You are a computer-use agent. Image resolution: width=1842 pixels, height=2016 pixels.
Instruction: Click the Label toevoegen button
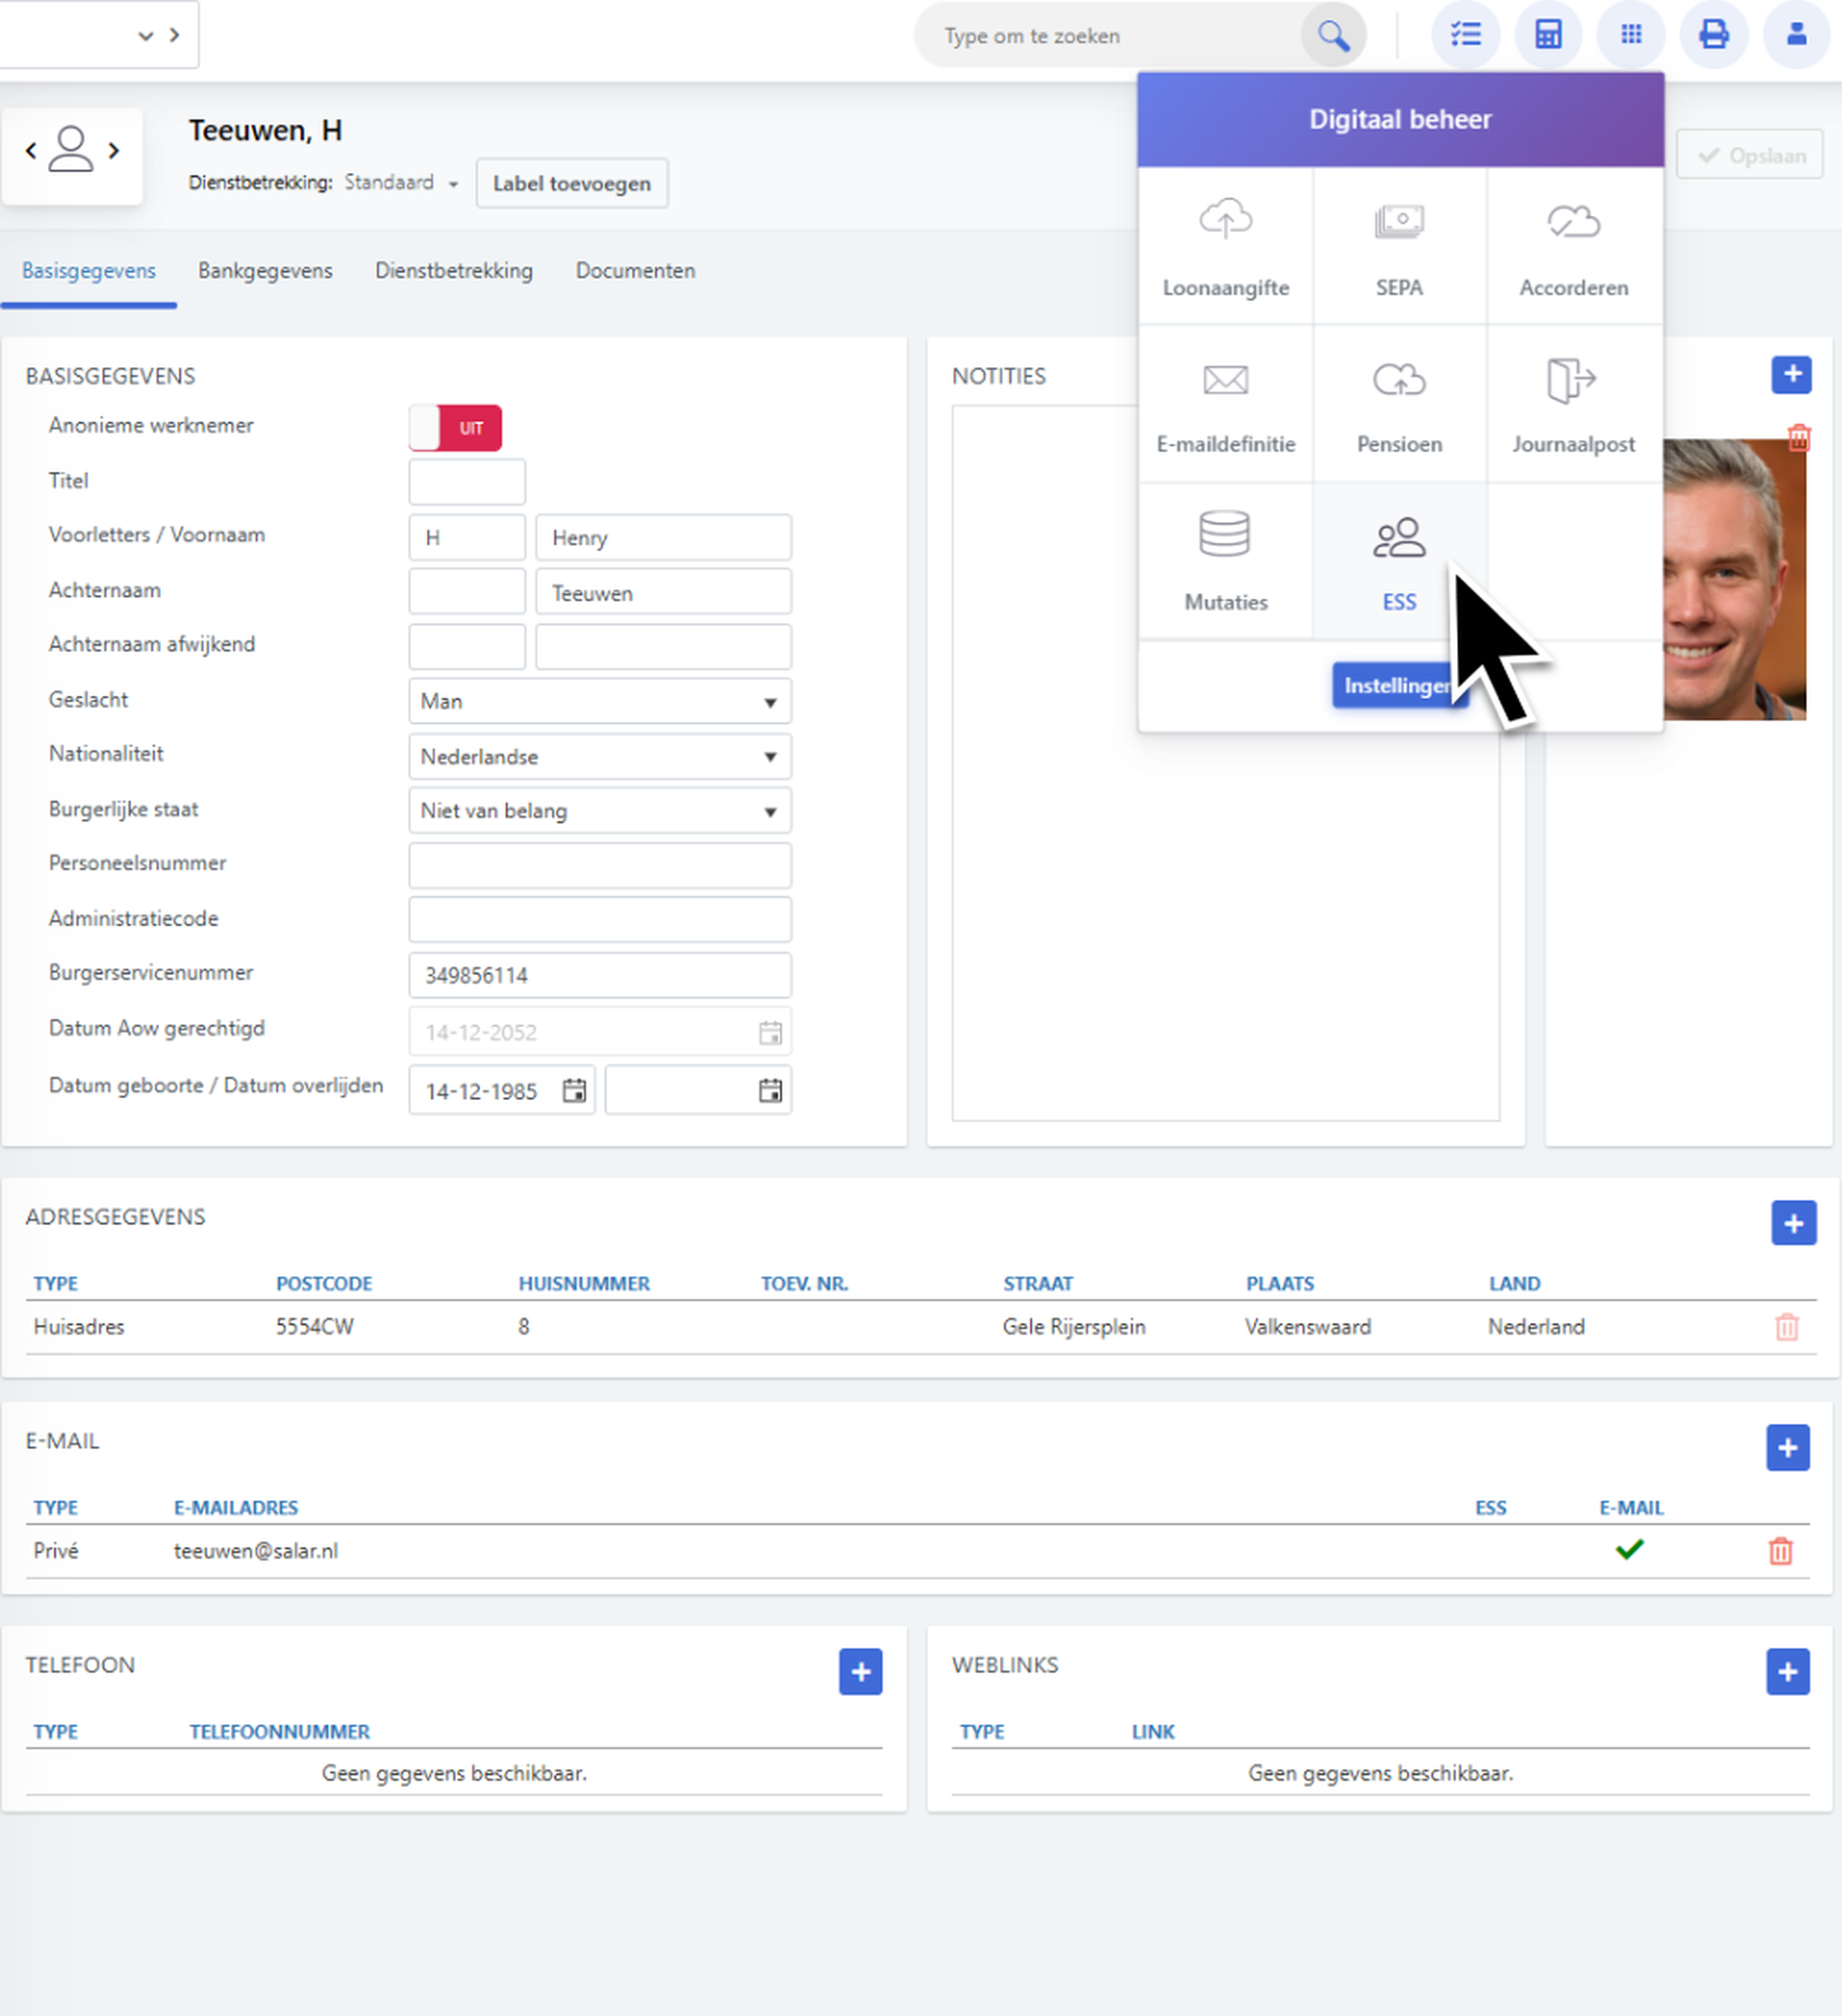[572, 183]
